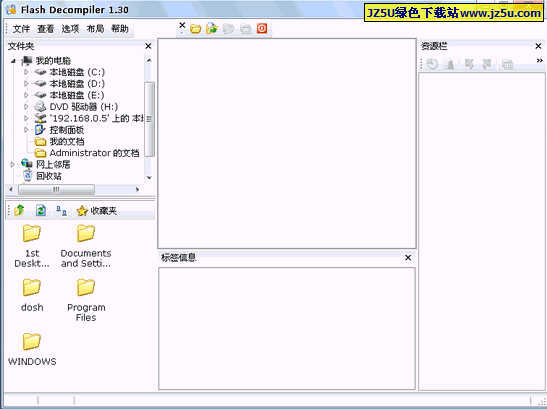Open the 布局 menu
Screen dimensions: 547x409
point(95,29)
